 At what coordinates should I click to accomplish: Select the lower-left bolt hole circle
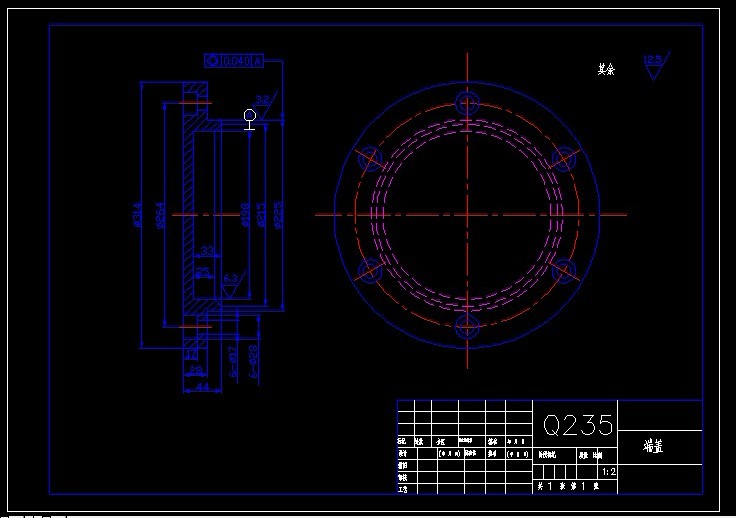tap(370, 271)
